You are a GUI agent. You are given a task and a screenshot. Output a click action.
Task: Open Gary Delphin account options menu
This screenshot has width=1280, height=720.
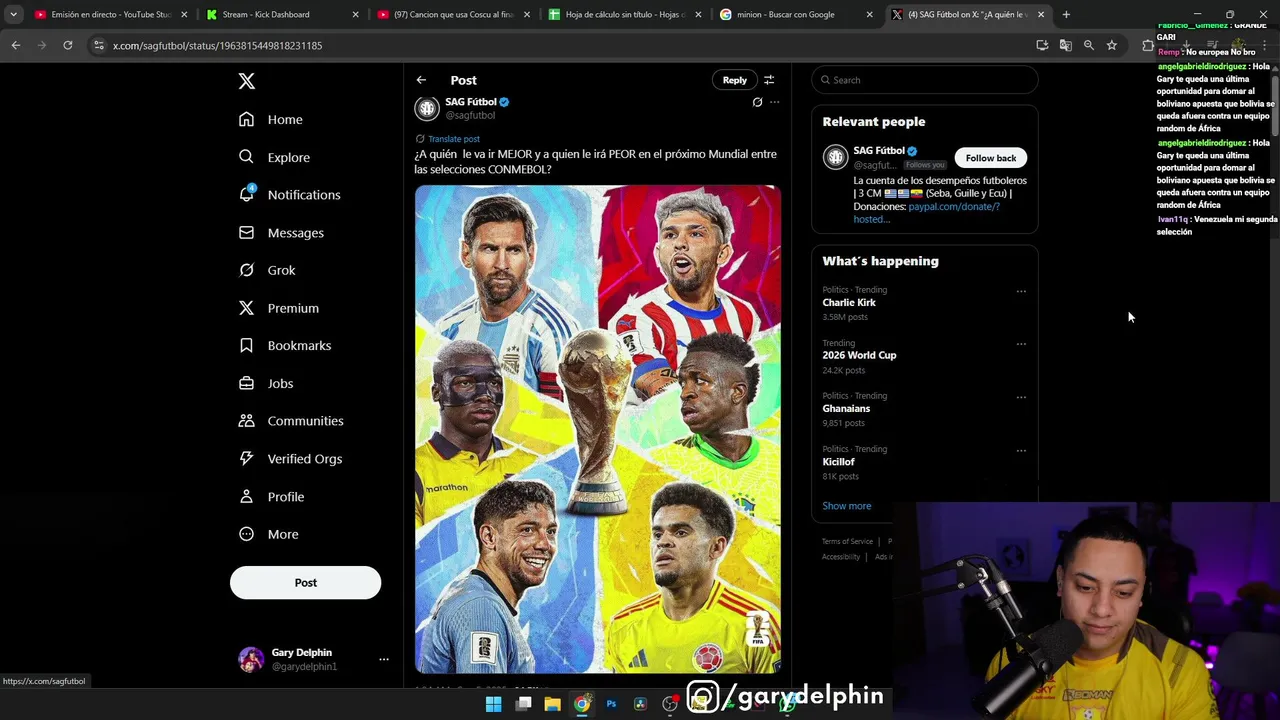point(384,659)
